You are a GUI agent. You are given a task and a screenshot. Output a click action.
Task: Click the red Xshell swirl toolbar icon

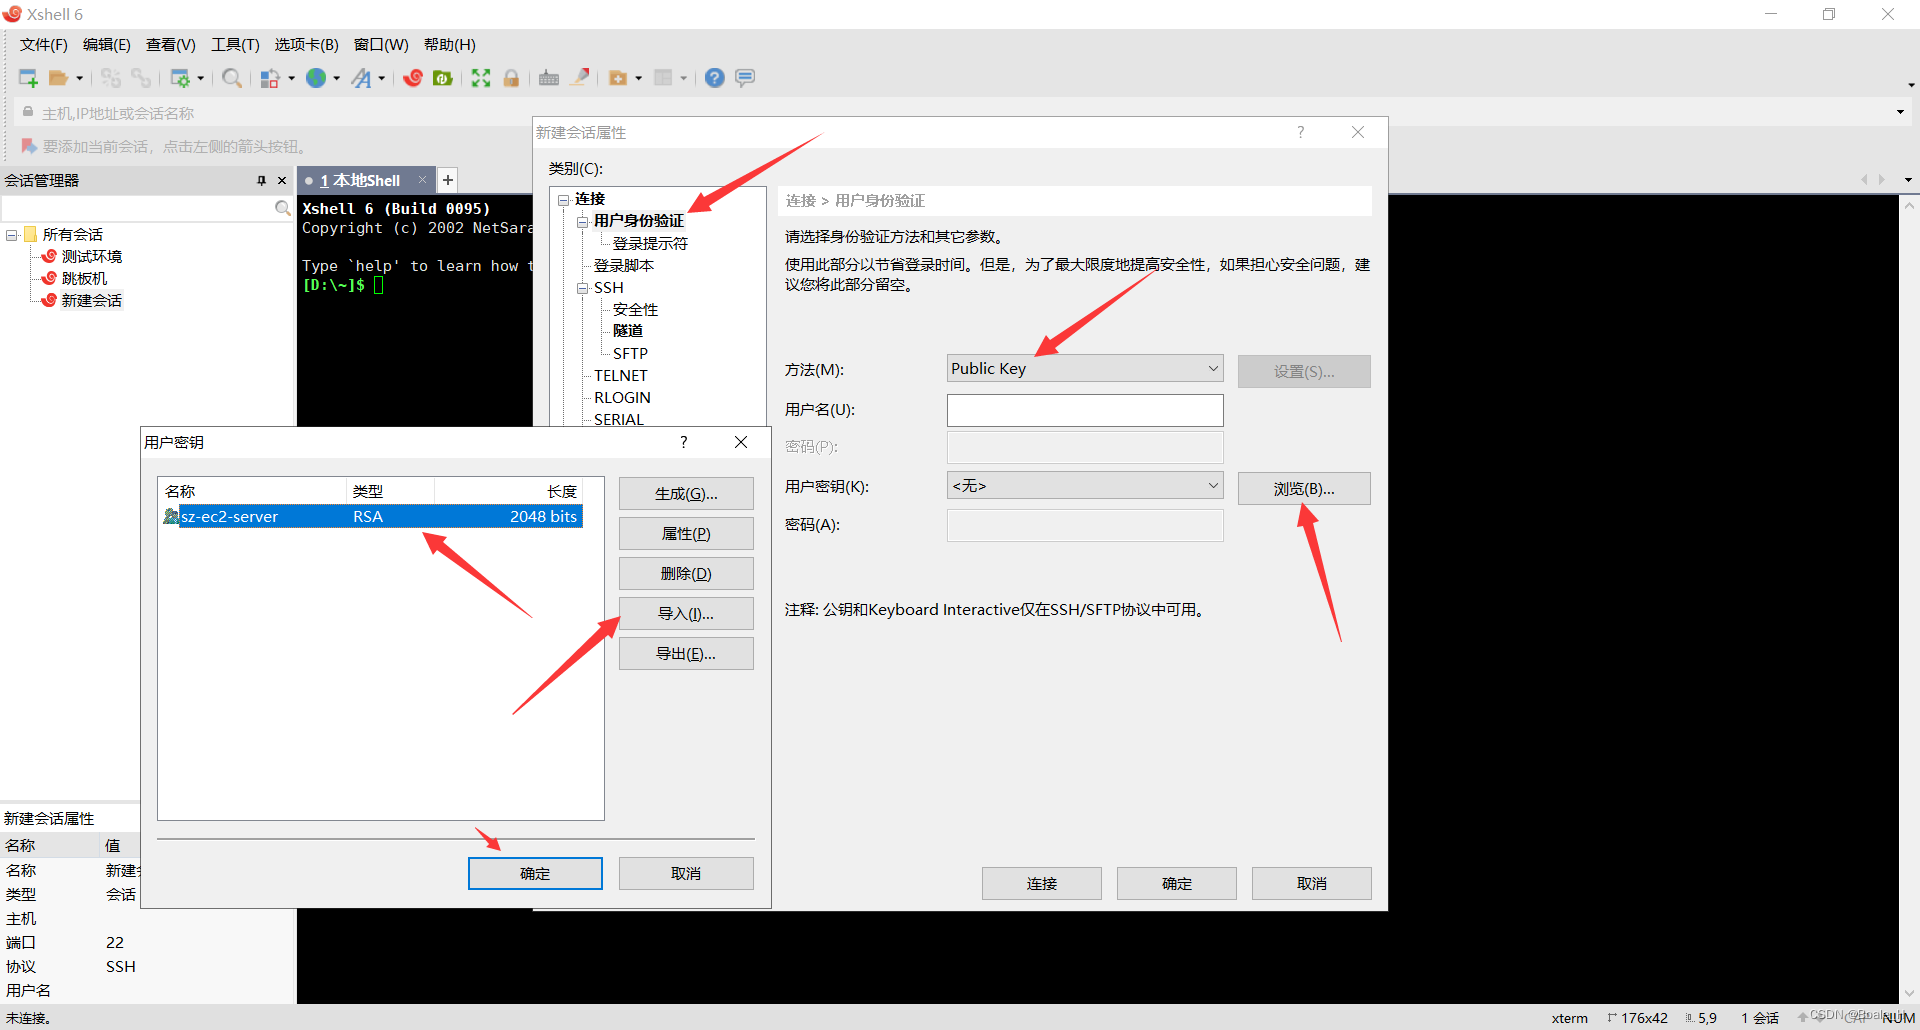(x=413, y=78)
